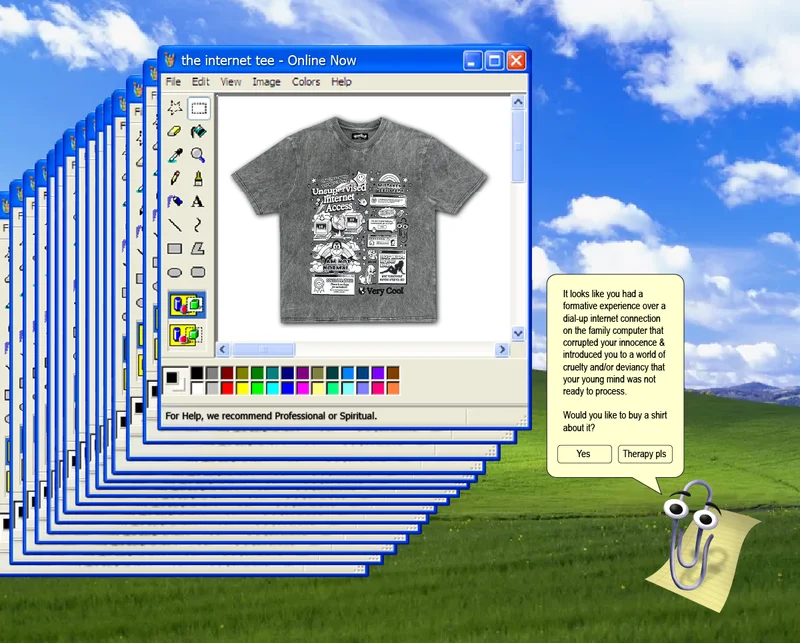Pick the bright yellow color swatch
The image size is (800, 643).
tap(242, 388)
